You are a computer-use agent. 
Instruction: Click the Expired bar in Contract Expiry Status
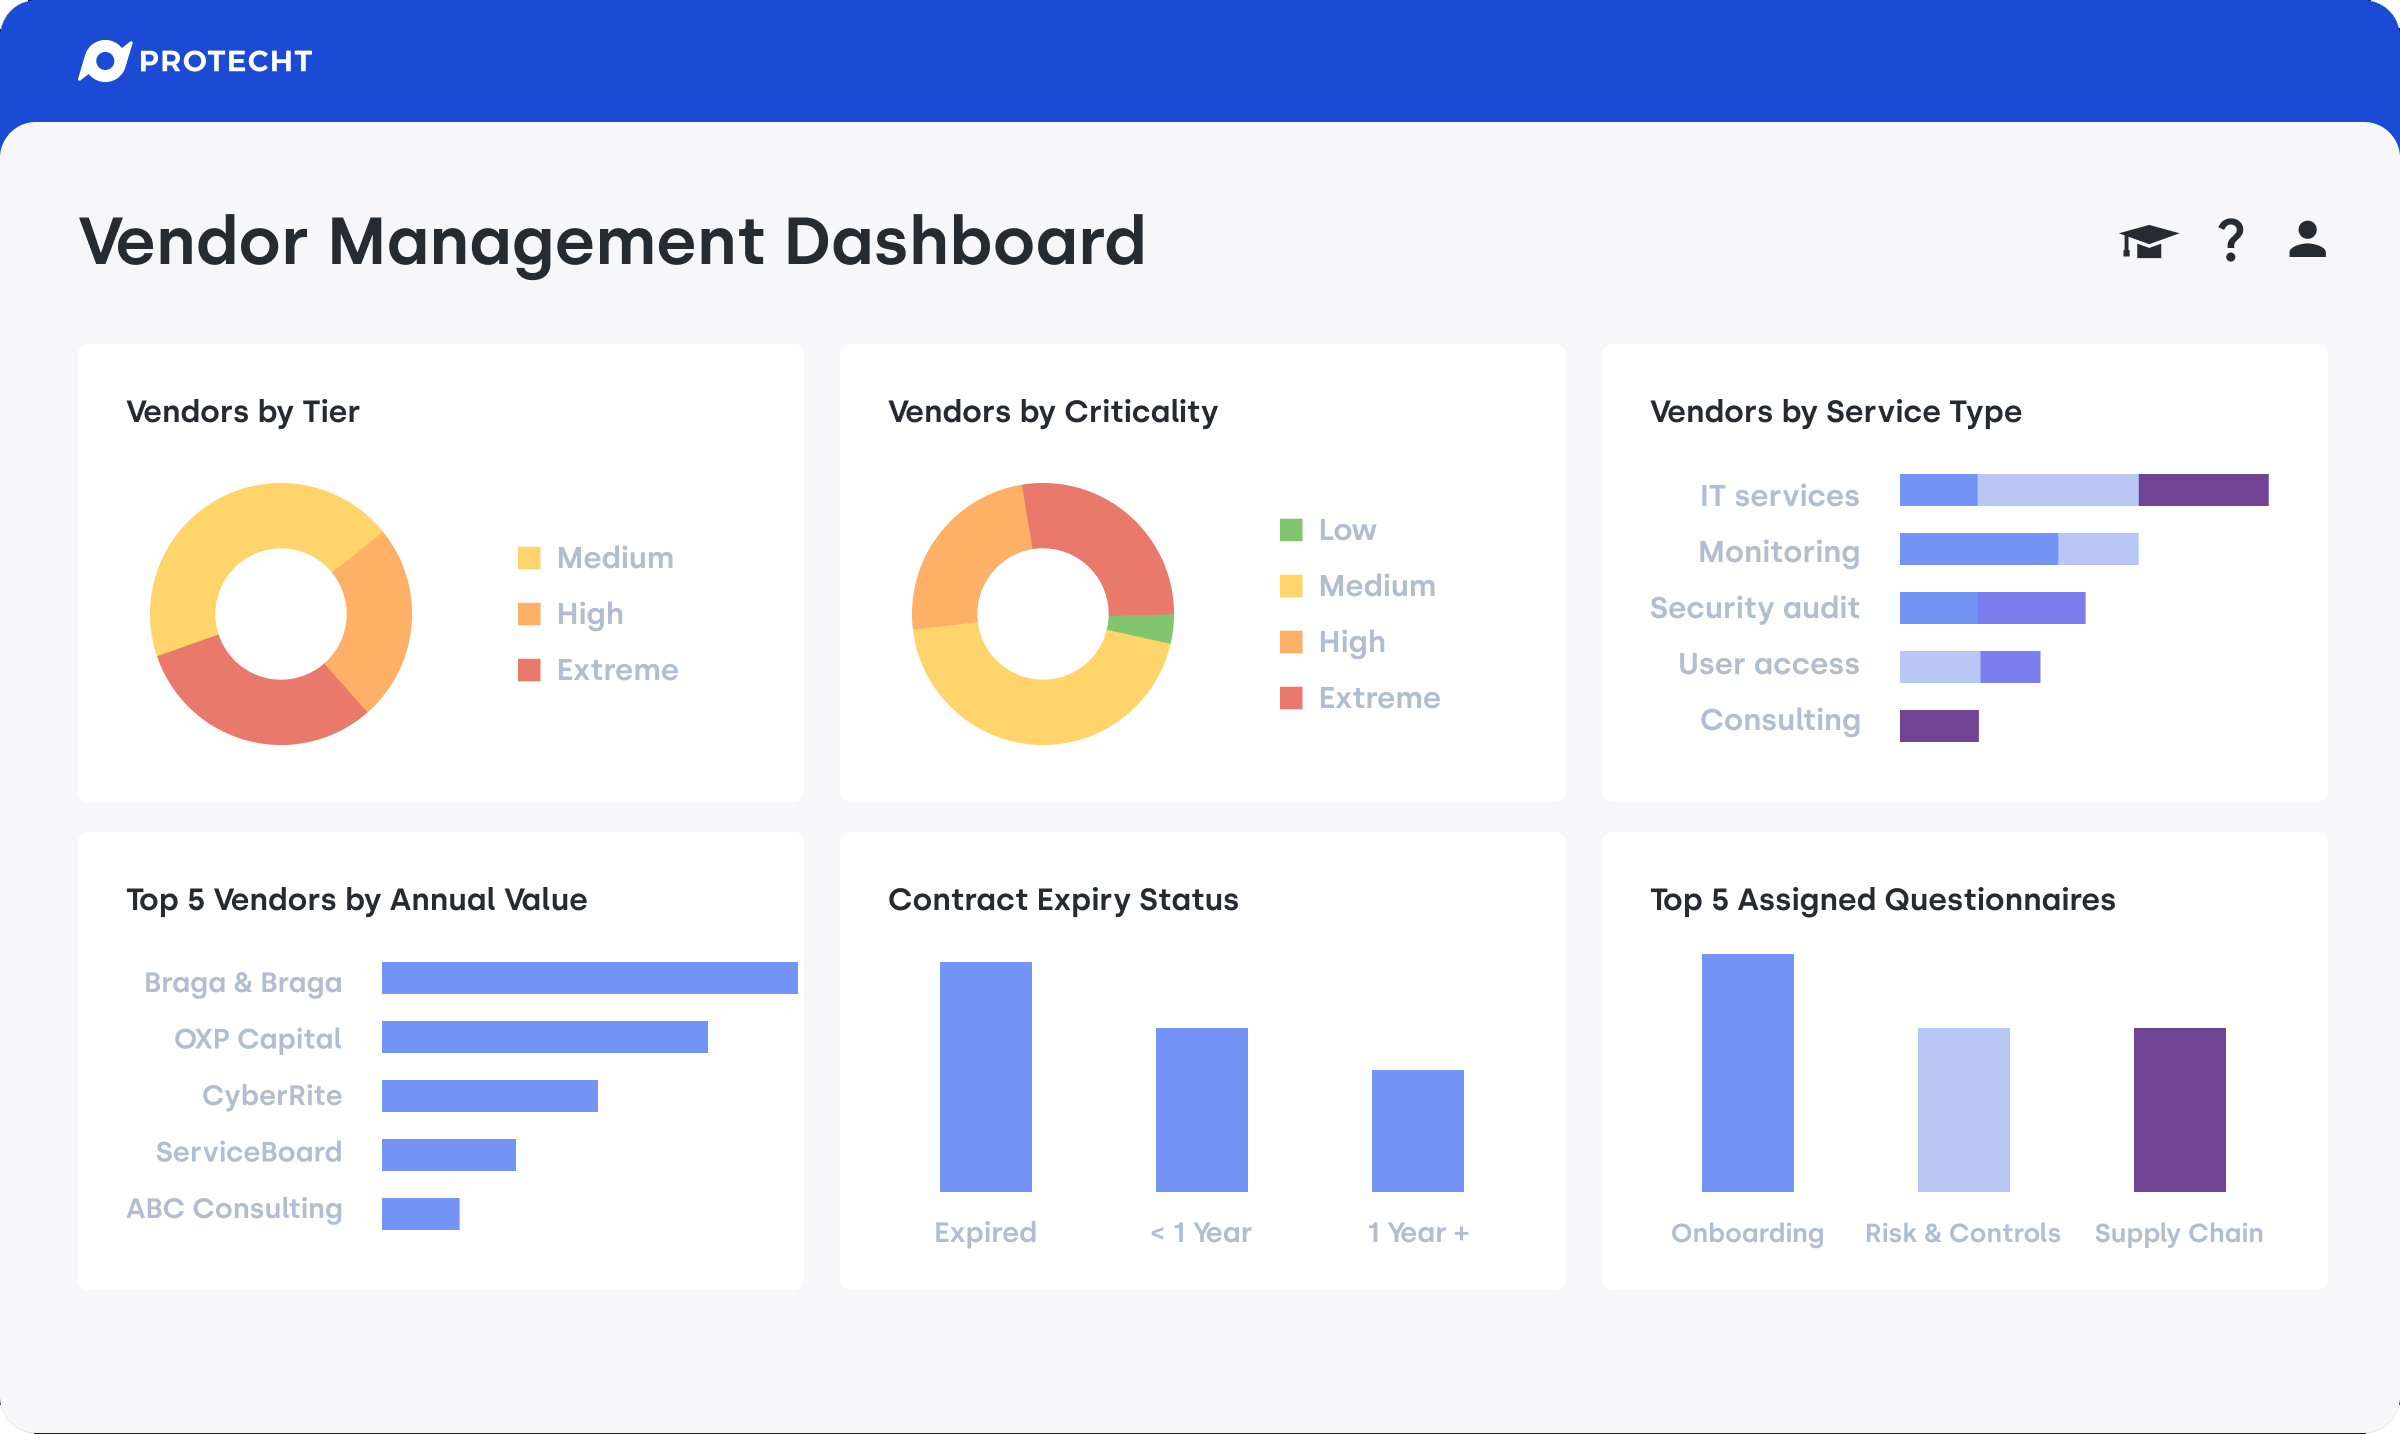pyautogui.click(x=985, y=1075)
